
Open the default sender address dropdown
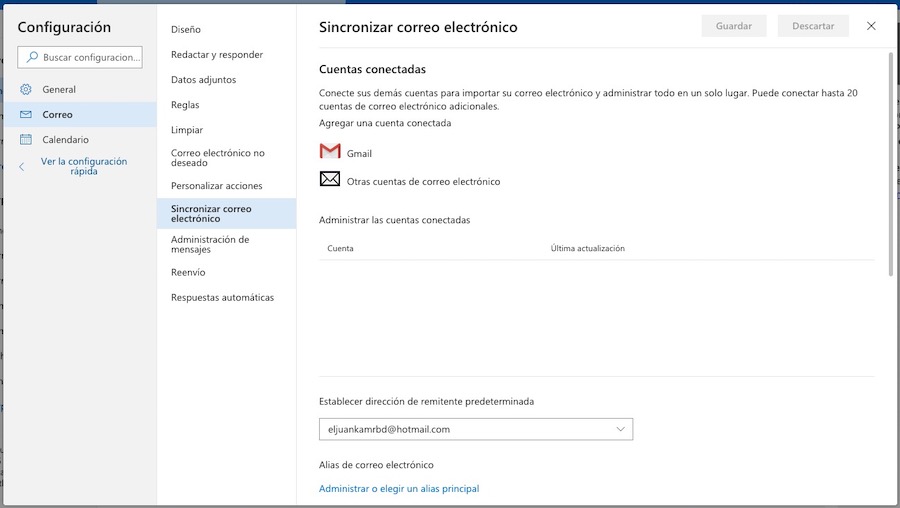click(620, 429)
